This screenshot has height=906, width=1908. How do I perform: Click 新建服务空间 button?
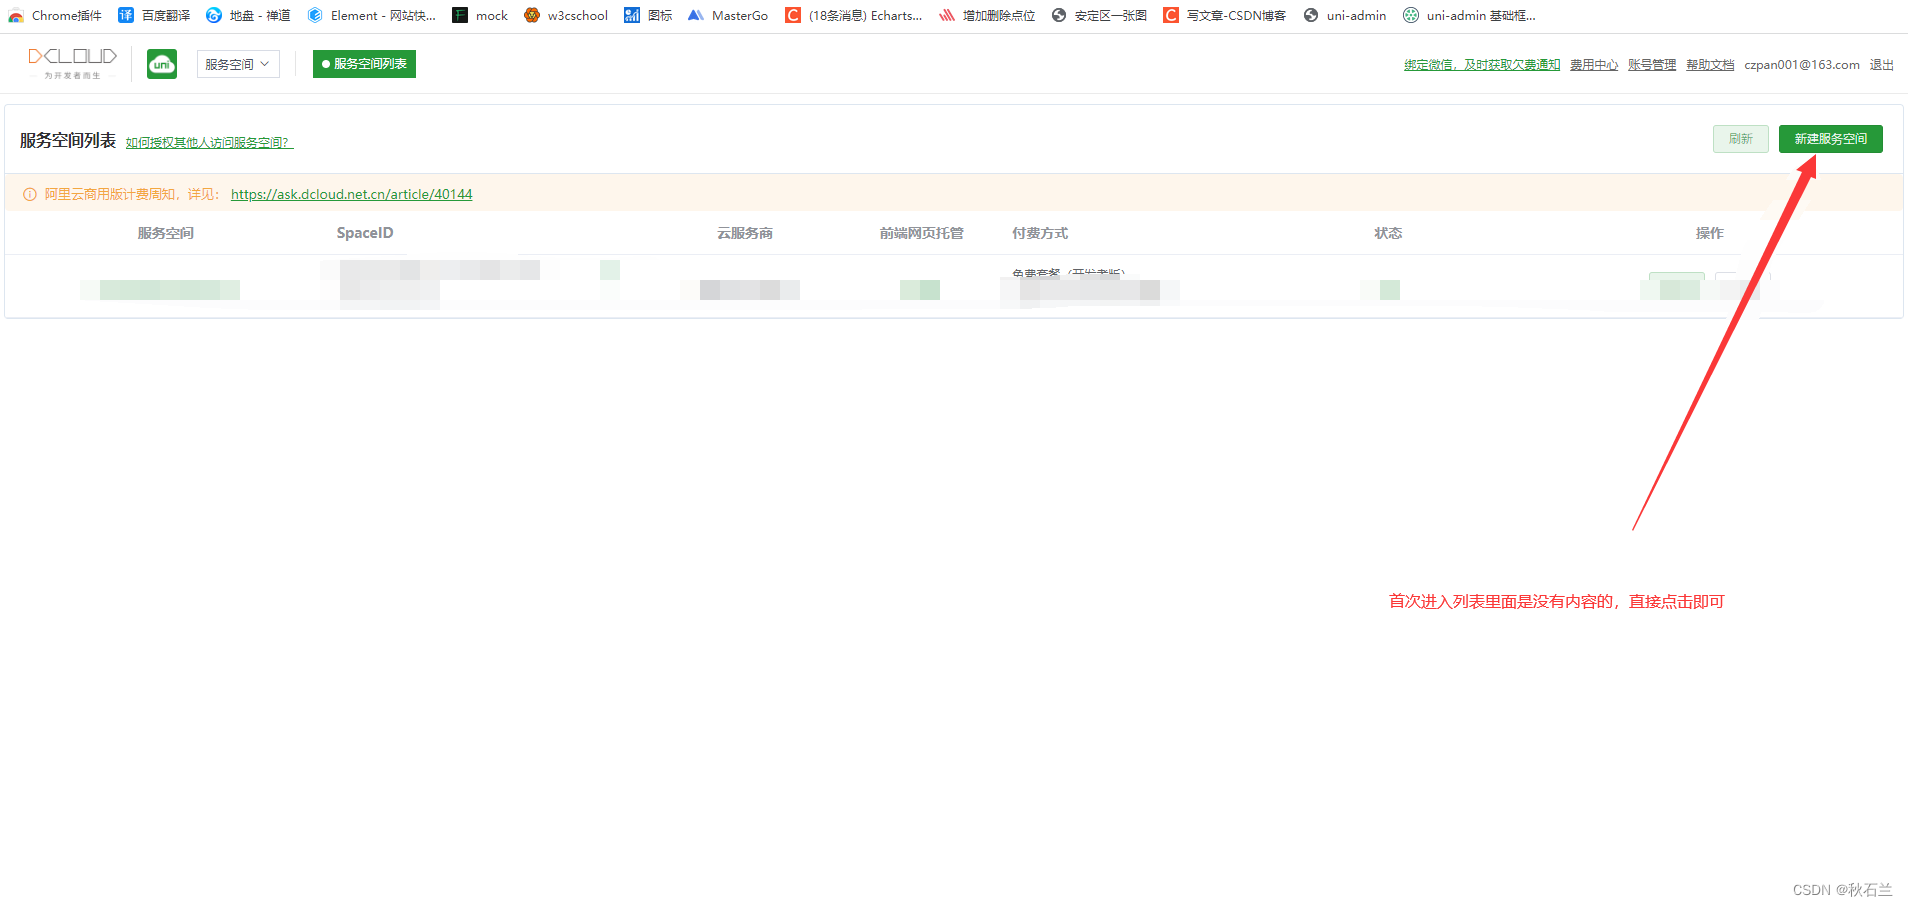coord(1830,139)
